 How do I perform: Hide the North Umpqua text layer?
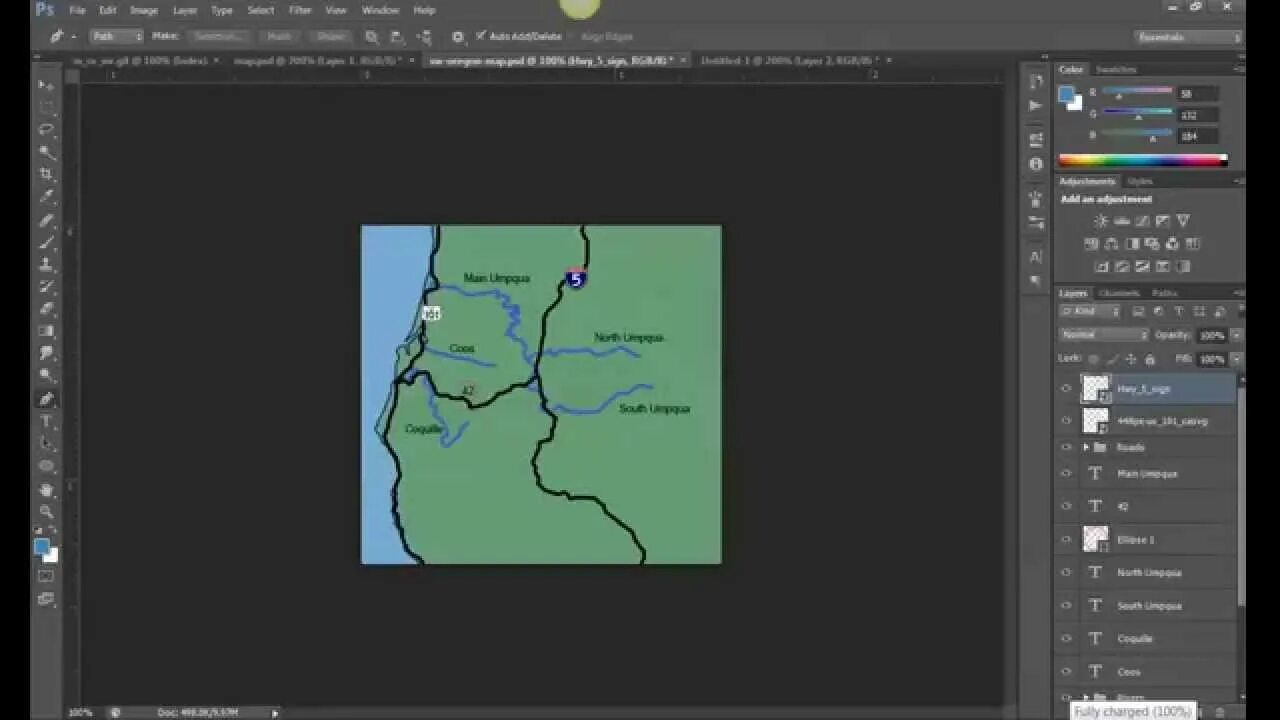1066,573
